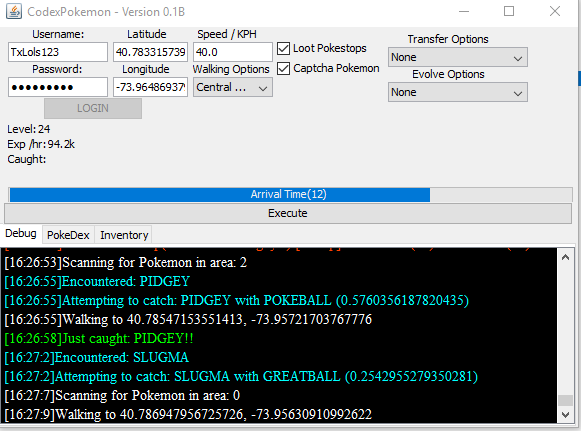Click the debug log scroll up arrow
The image size is (581, 431).
565,257
